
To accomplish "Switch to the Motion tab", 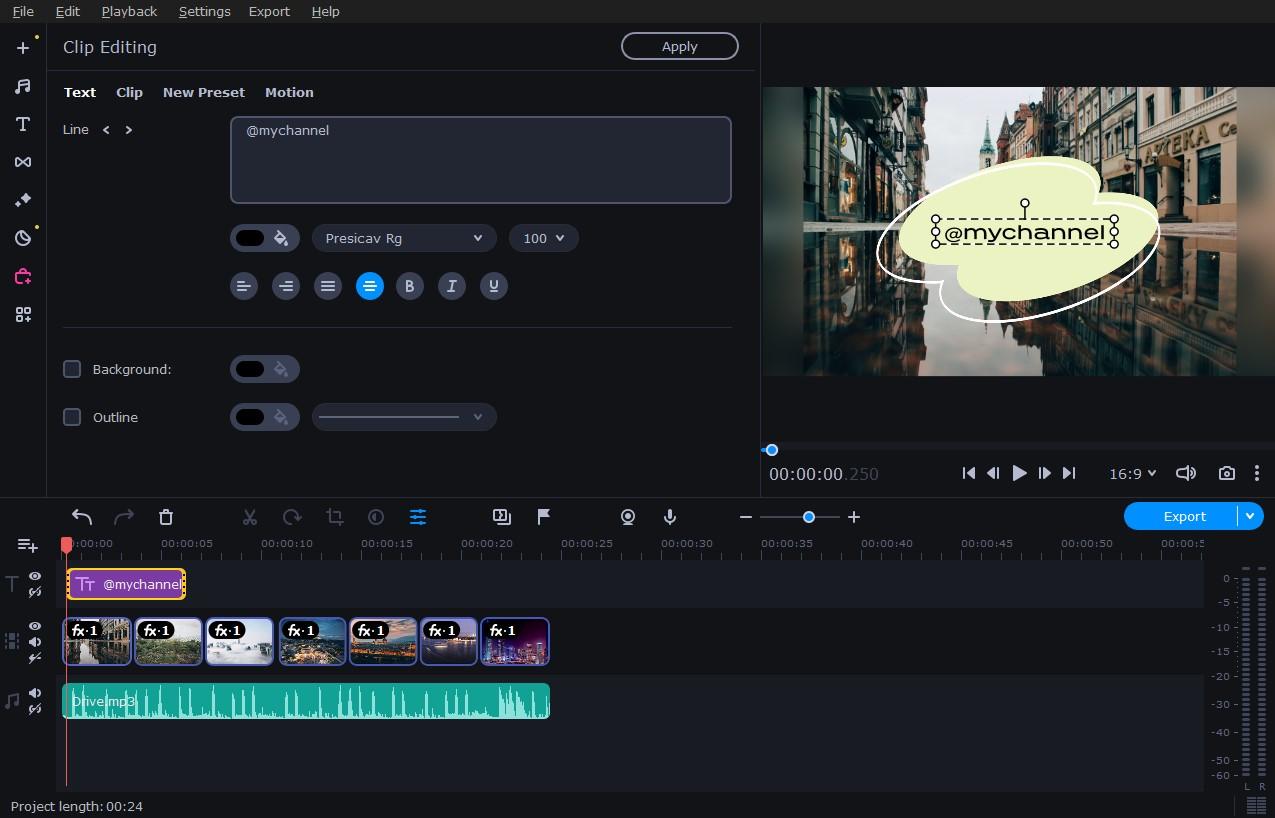I will [x=289, y=92].
